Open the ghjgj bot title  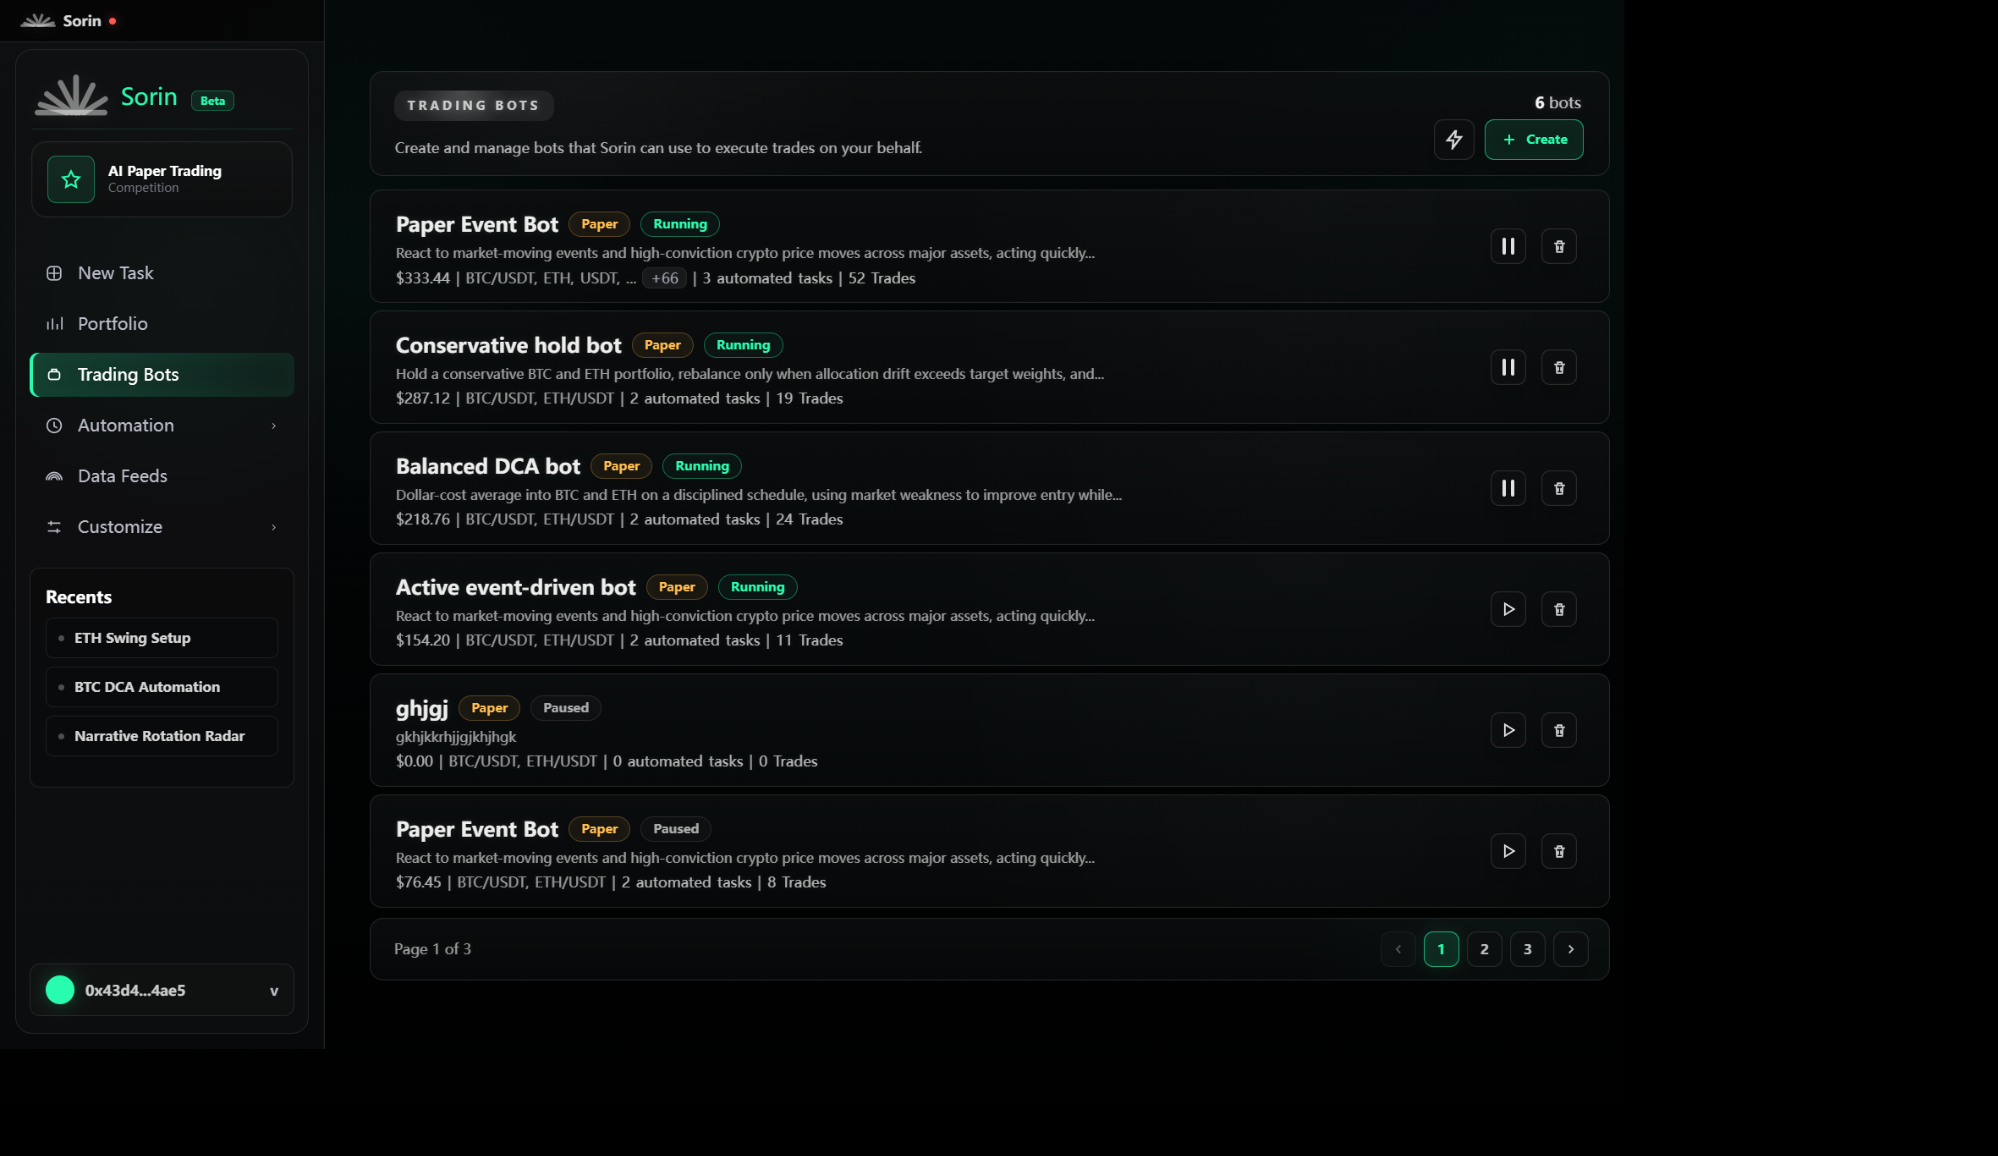click(x=422, y=709)
